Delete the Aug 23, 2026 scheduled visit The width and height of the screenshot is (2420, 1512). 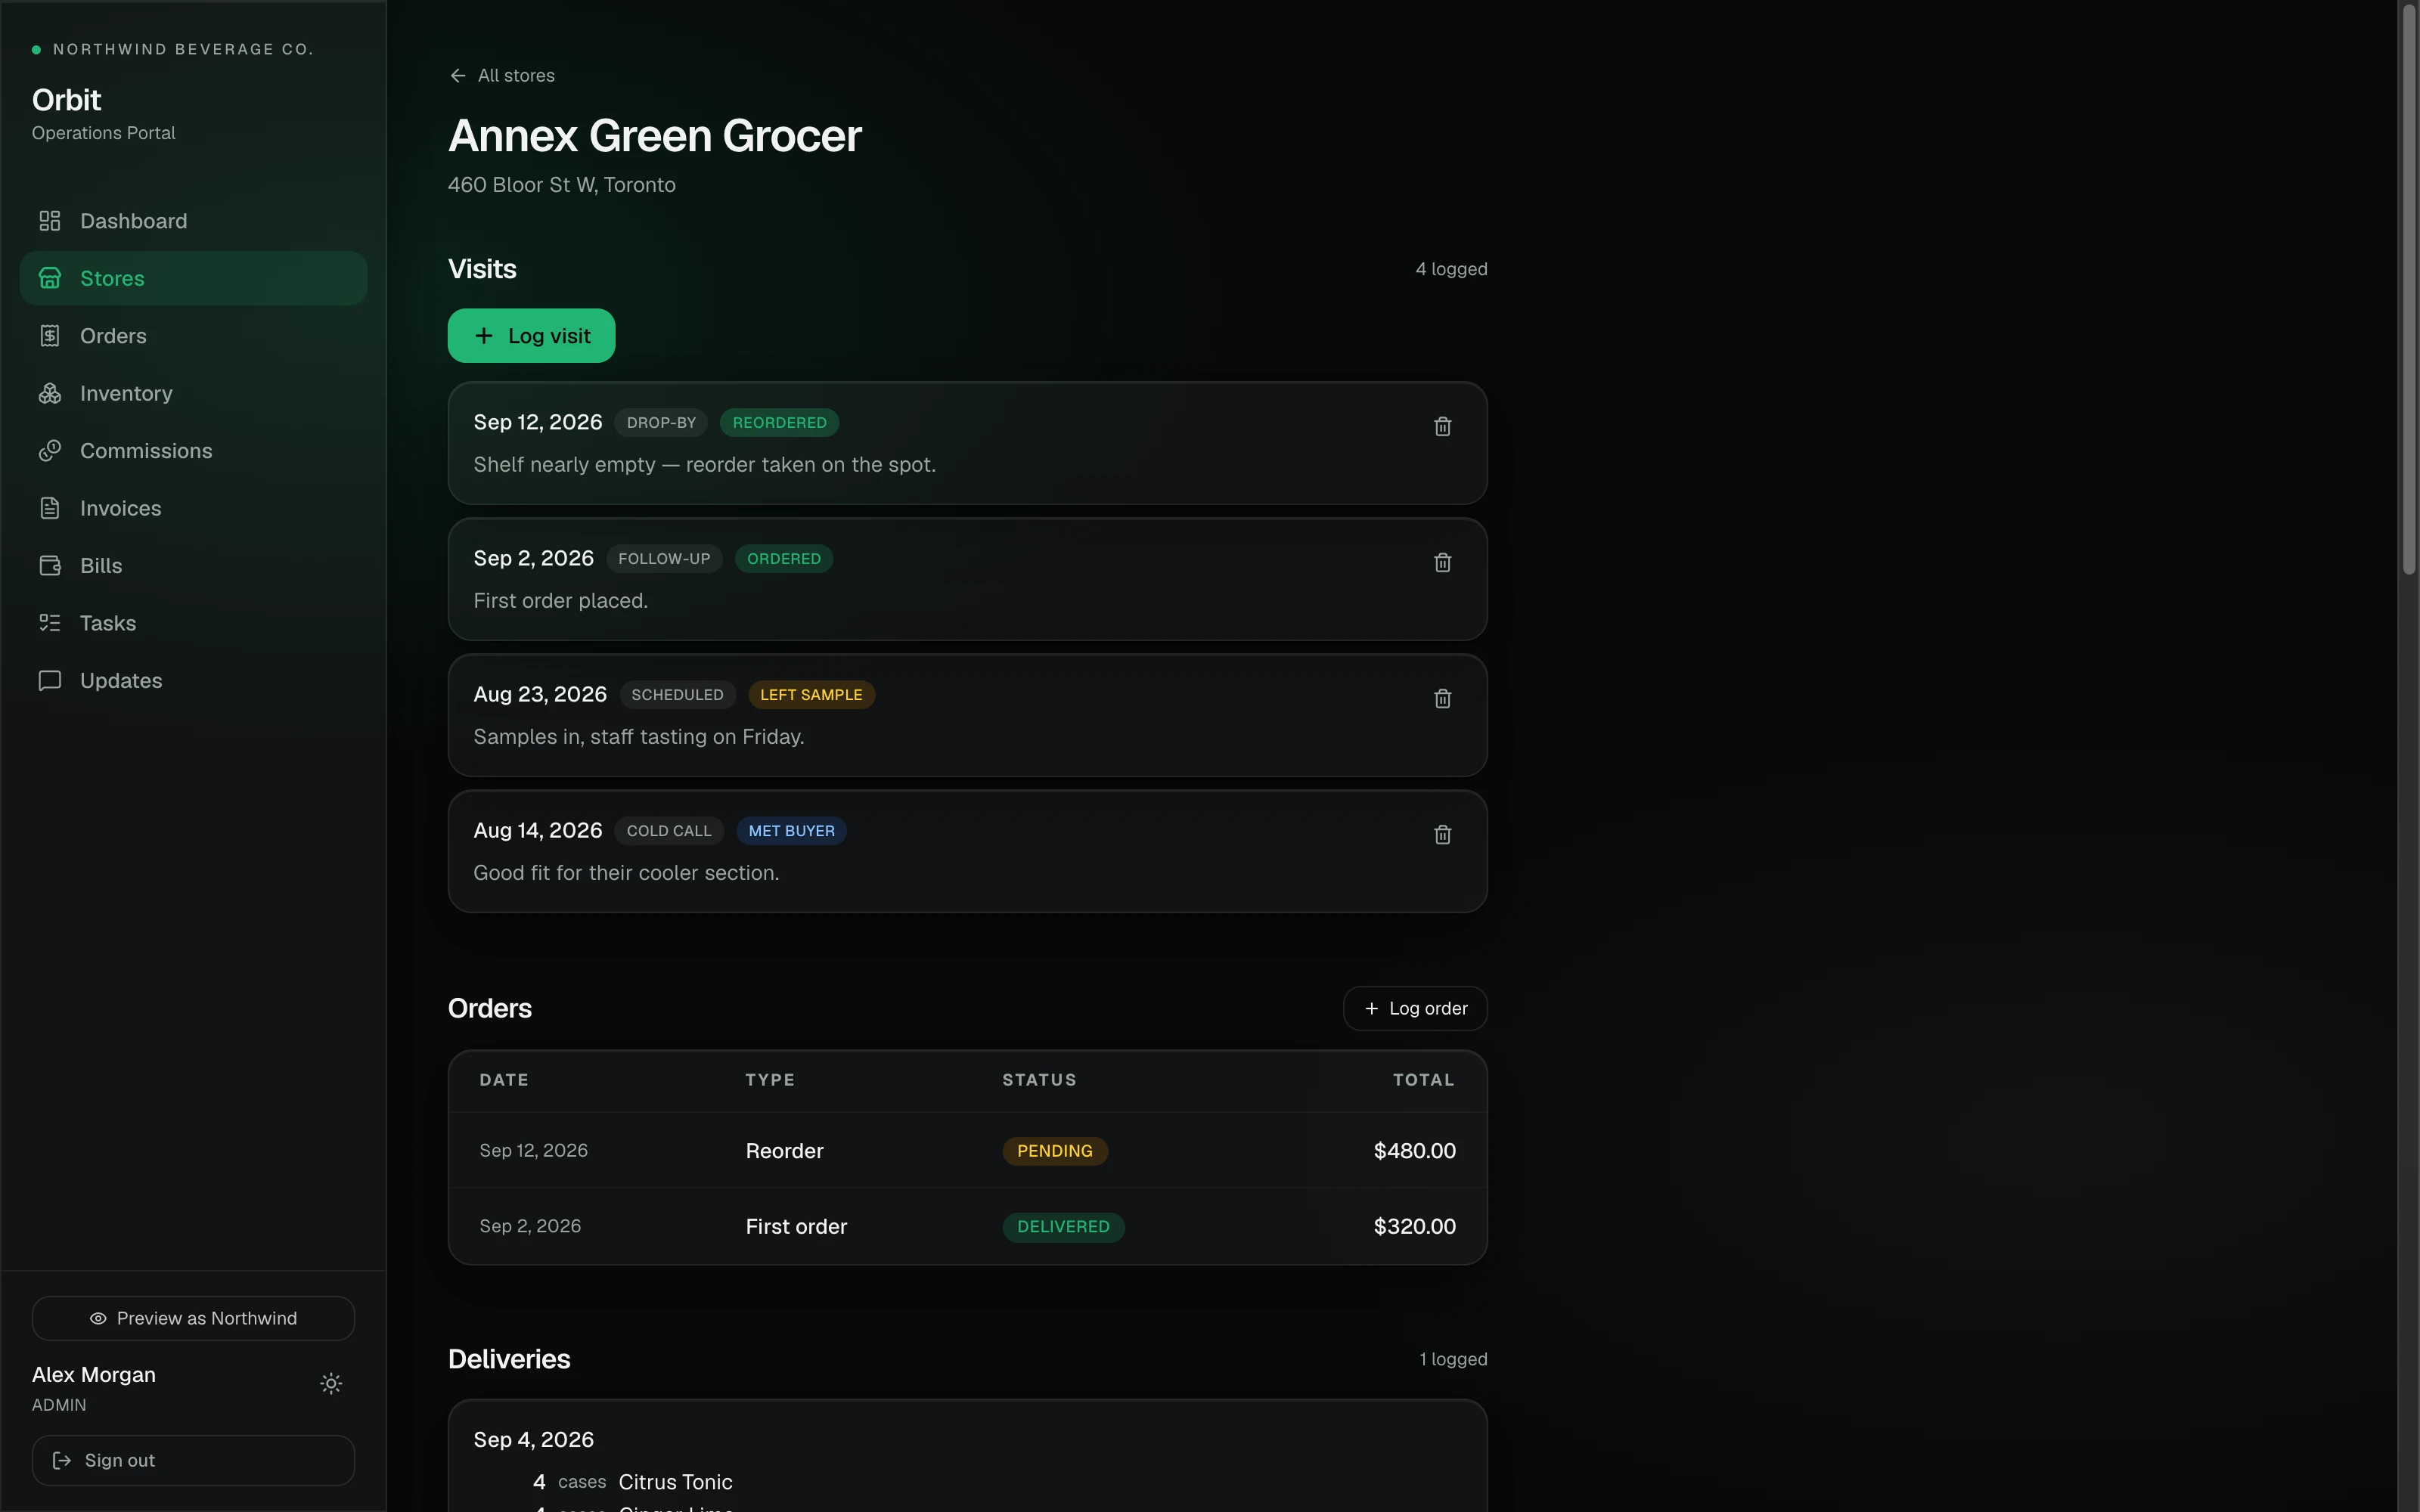pos(1442,698)
